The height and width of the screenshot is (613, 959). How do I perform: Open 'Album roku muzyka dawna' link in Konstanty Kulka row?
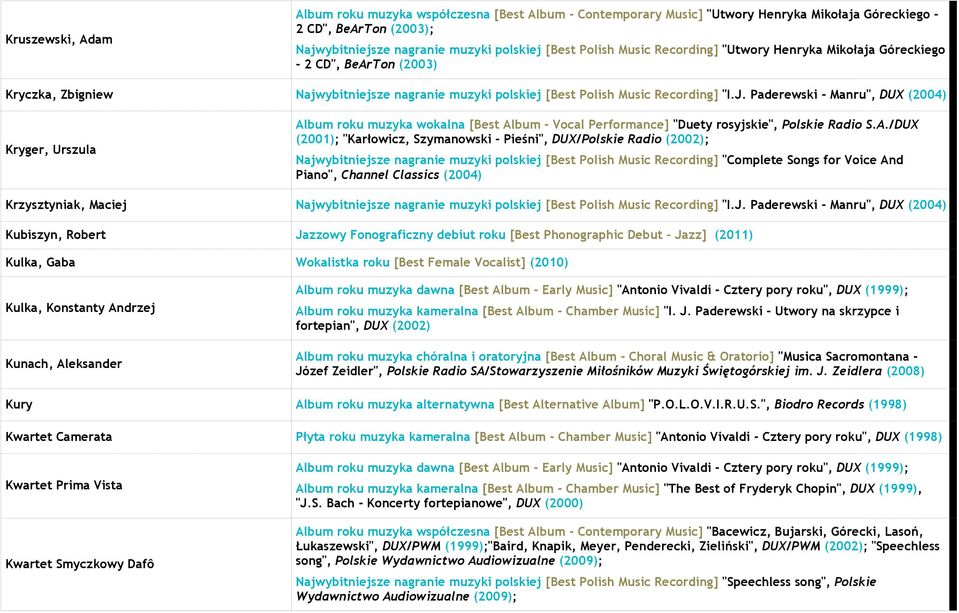coord(375,290)
